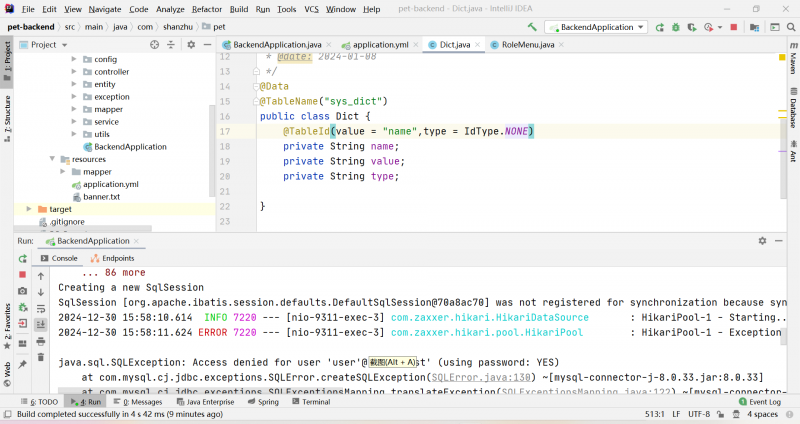Switch to application.yml editor tab
Image resolution: width=800 pixels, height=424 pixels.
click(x=380, y=45)
